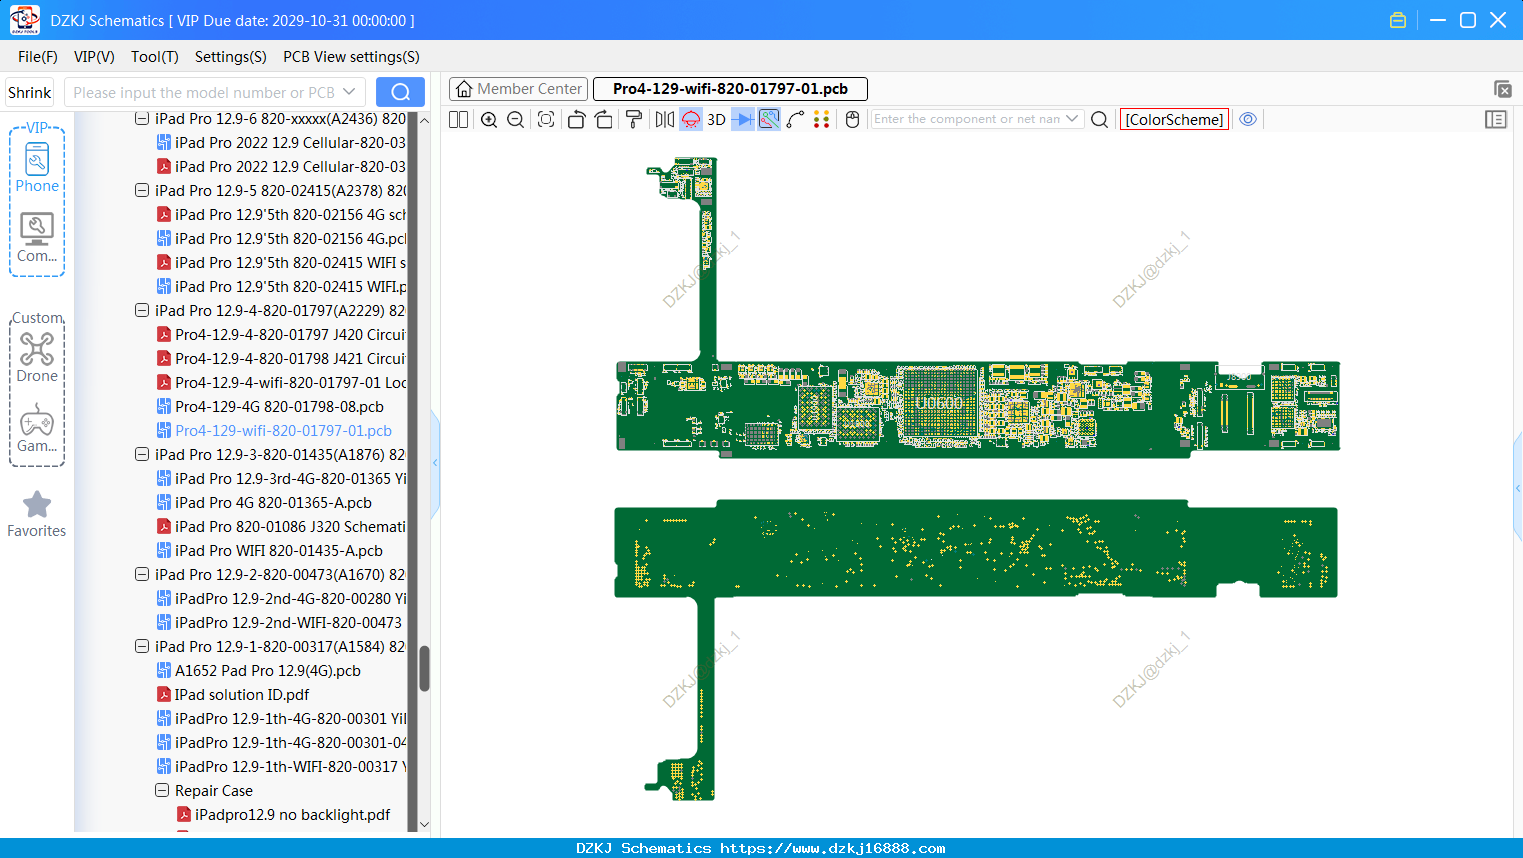Click the blue model search button

[x=400, y=92]
